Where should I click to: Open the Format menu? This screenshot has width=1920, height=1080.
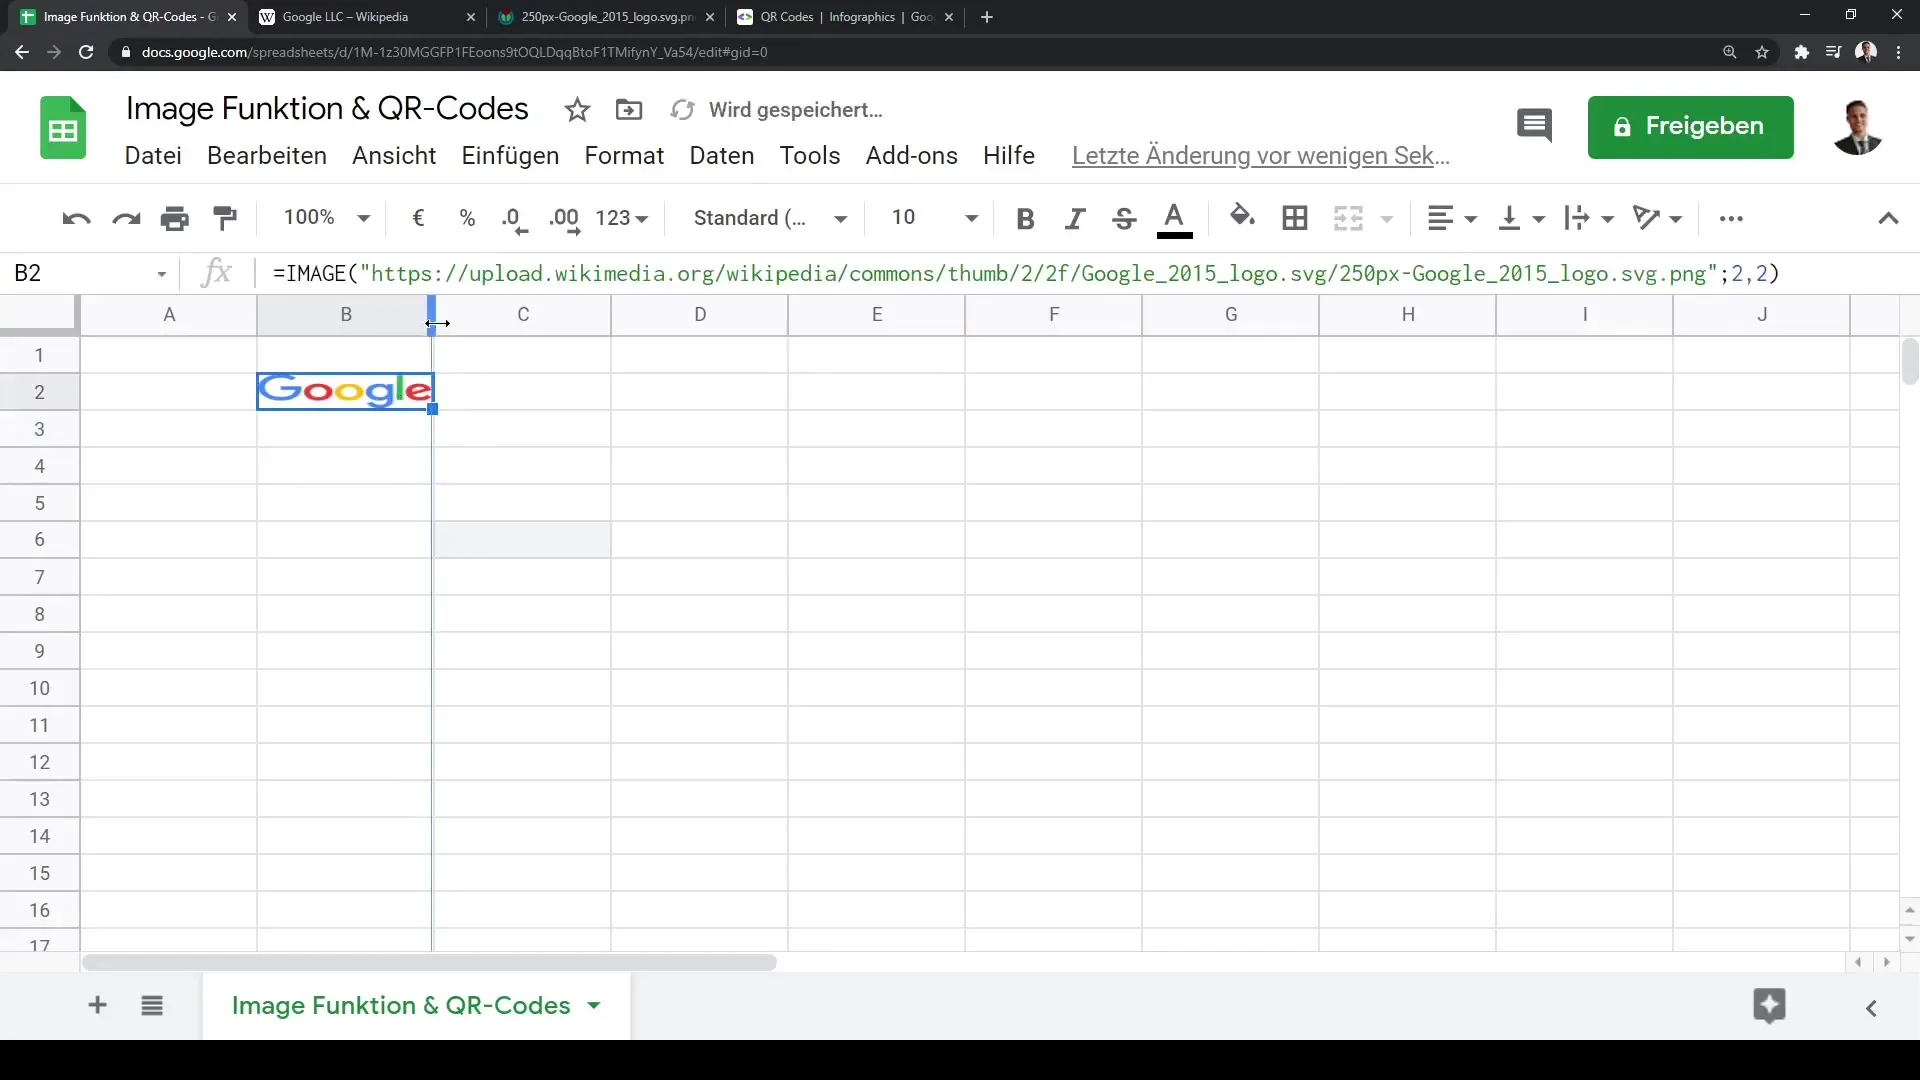pyautogui.click(x=624, y=156)
